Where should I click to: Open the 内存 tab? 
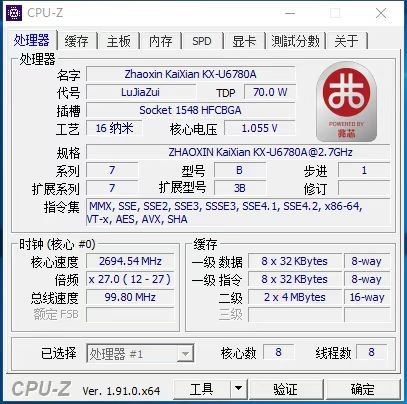[x=161, y=41]
